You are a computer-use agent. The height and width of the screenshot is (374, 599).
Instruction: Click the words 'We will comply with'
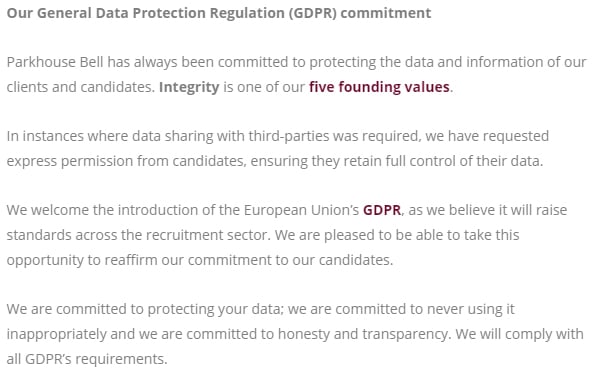tap(520, 334)
